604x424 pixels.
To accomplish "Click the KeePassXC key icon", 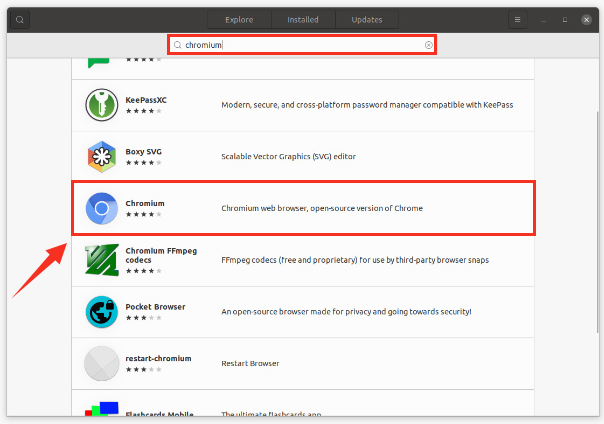I will click(x=102, y=105).
